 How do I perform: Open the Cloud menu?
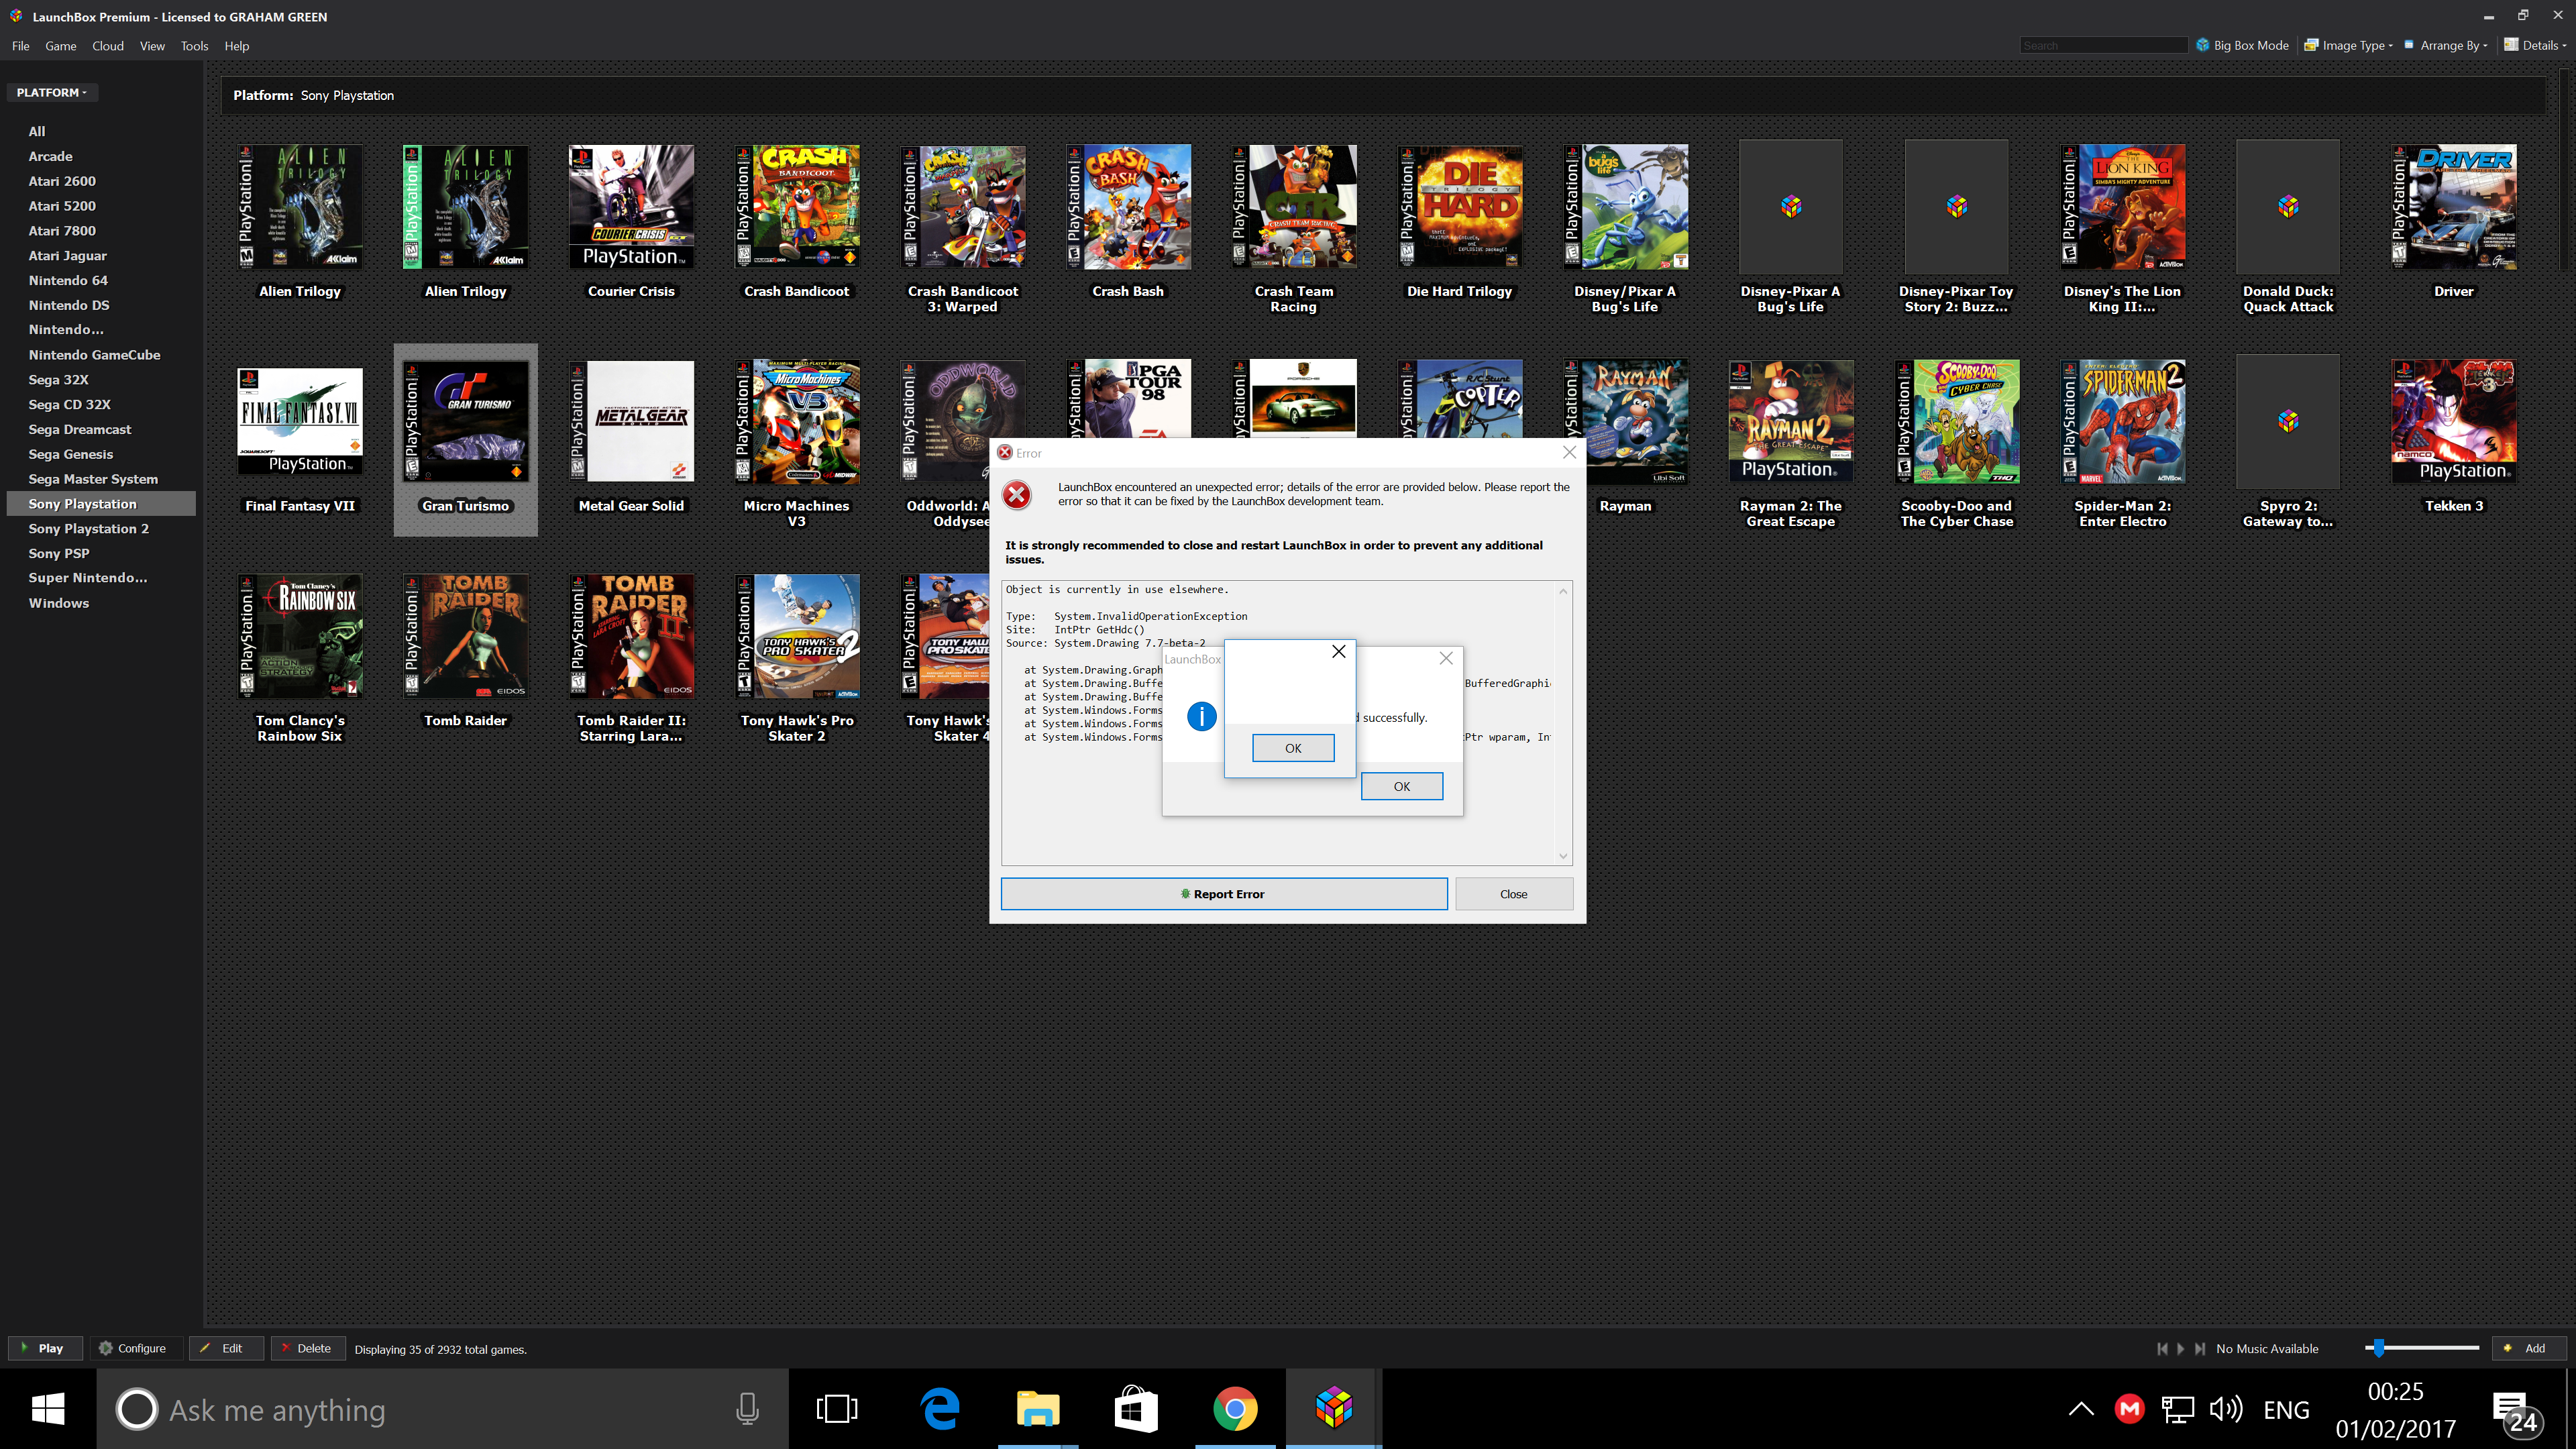click(x=108, y=46)
